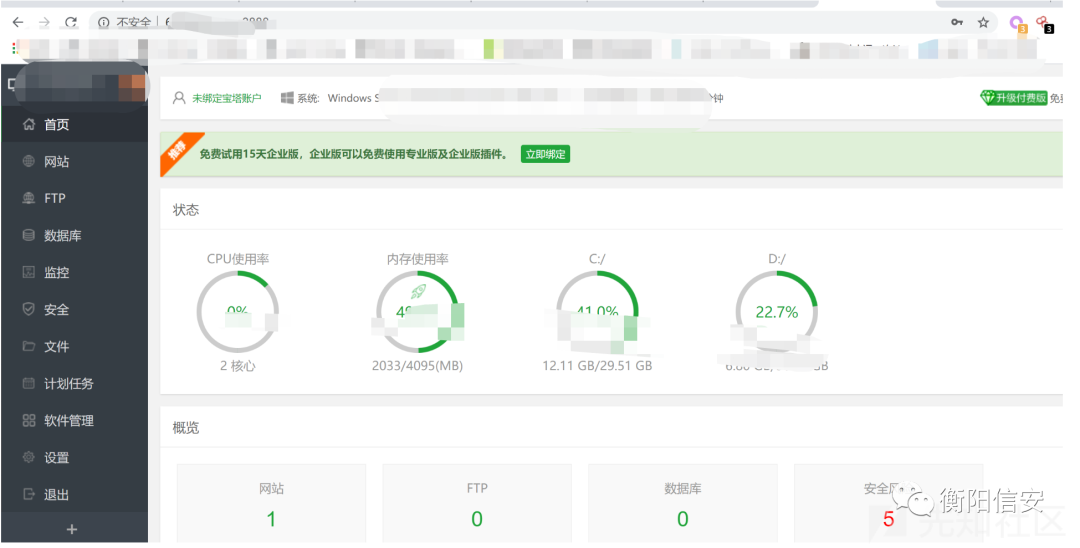Click the rocket memory-release icon
The width and height of the screenshot is (1080, 548).
point(418,291)
